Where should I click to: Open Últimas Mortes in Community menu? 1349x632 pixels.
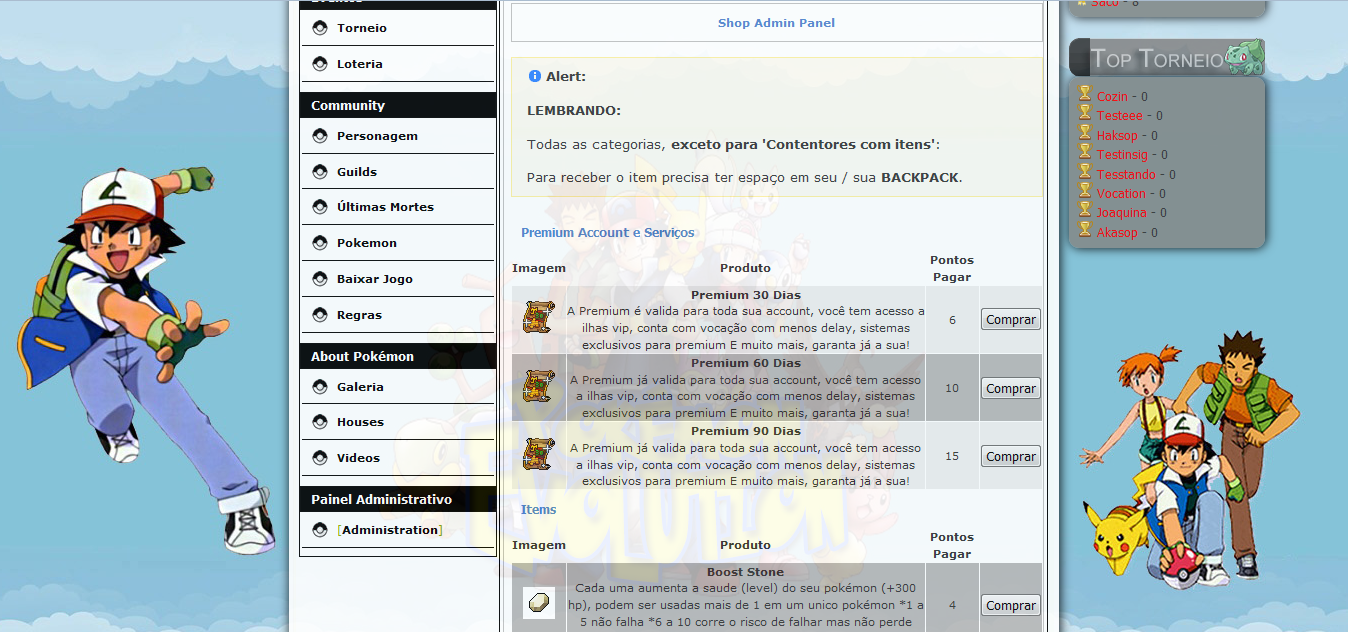pos(385,207)
